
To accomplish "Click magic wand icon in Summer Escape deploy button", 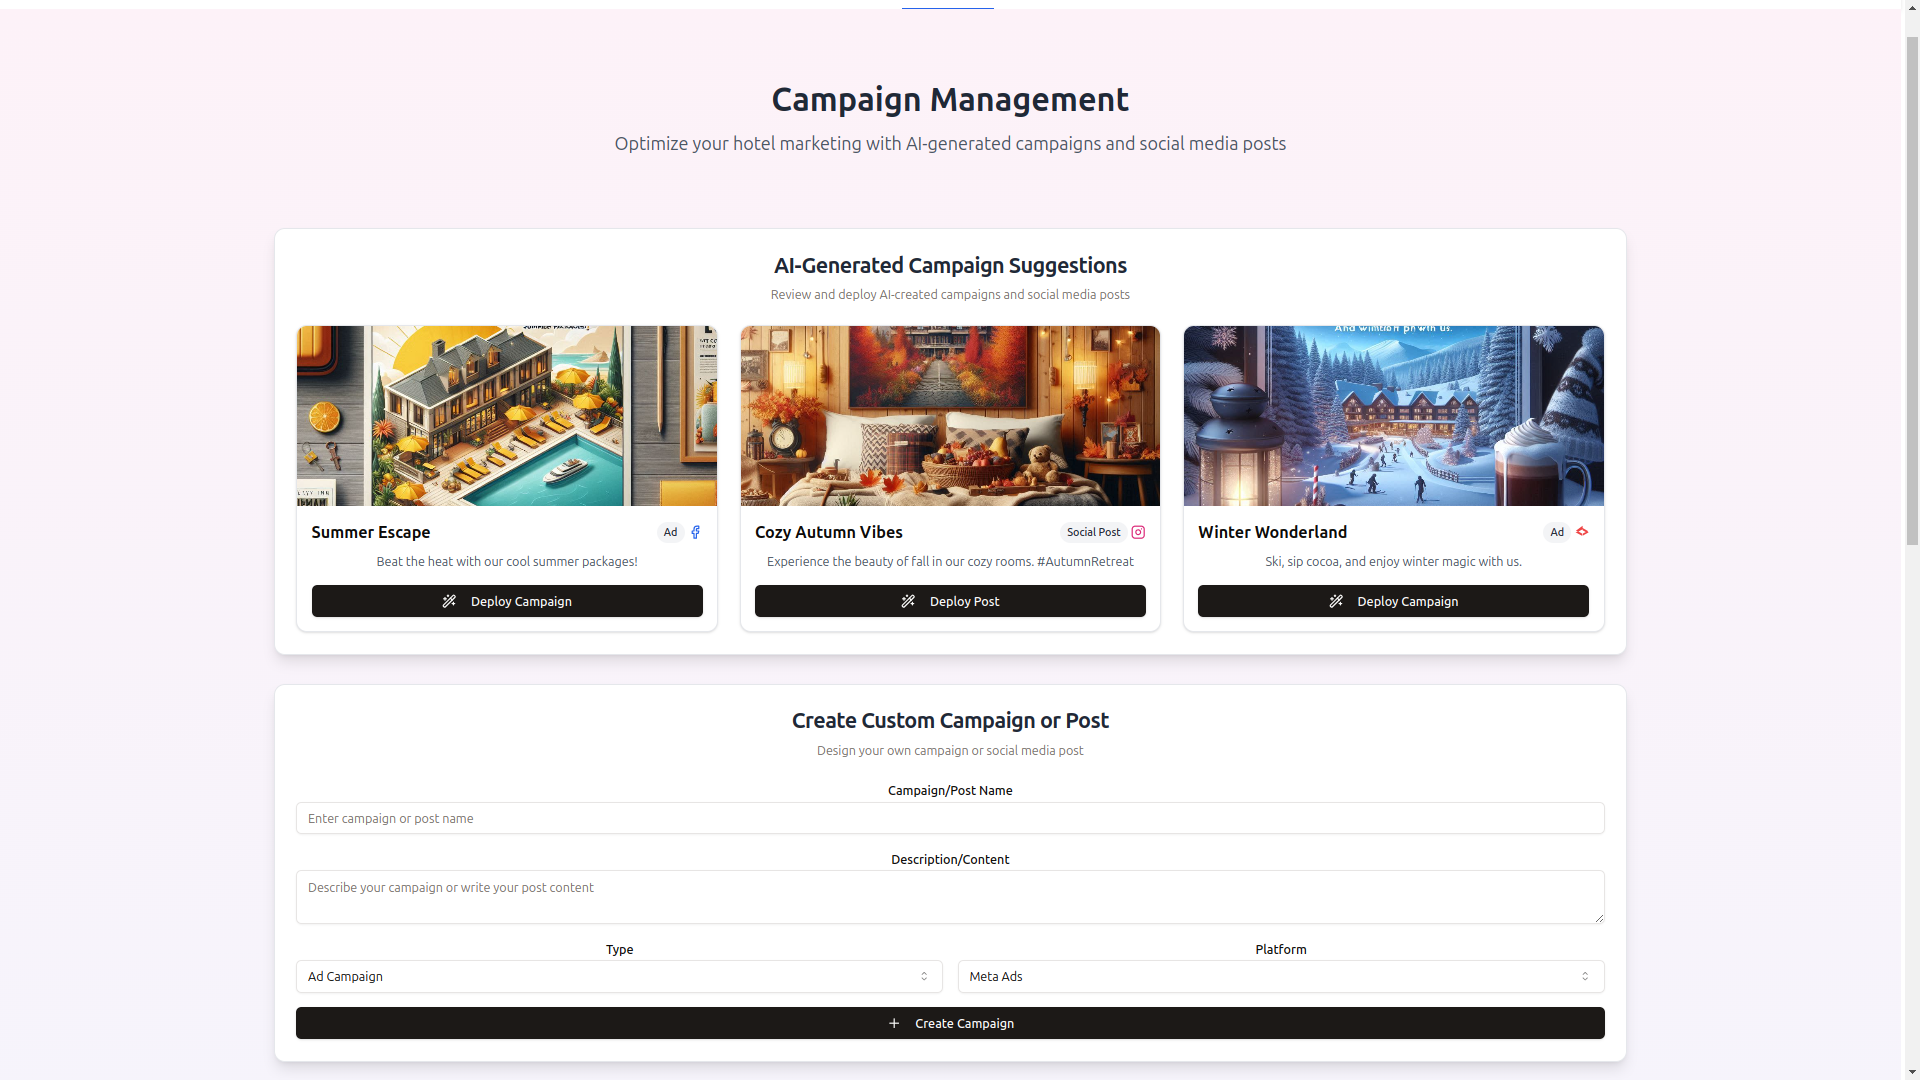I will [x=449, y=601].
